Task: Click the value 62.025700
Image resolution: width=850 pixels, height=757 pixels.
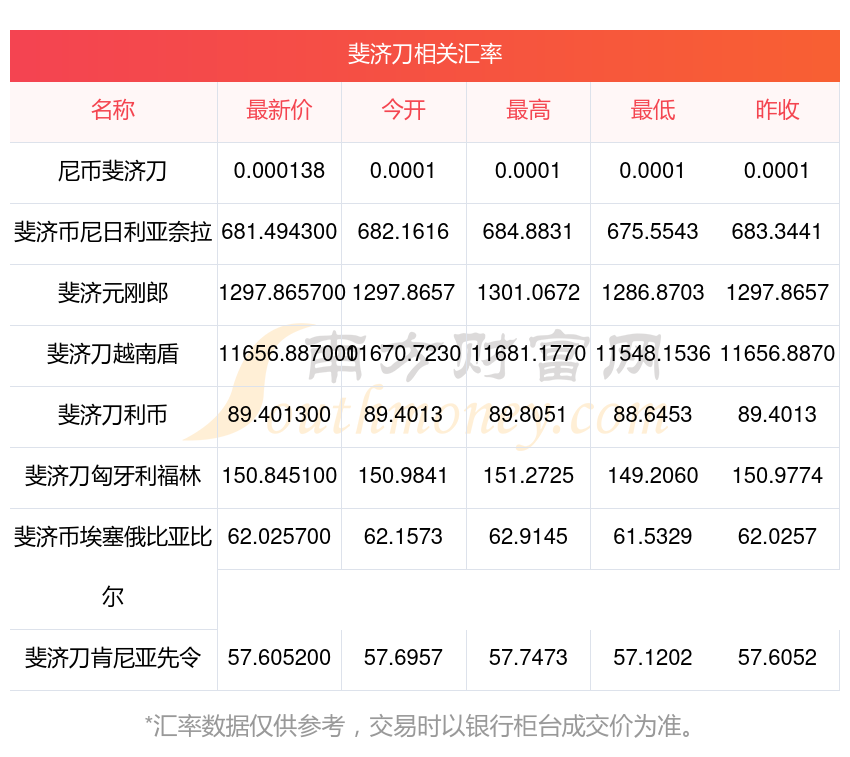Action: pos(279,537)
